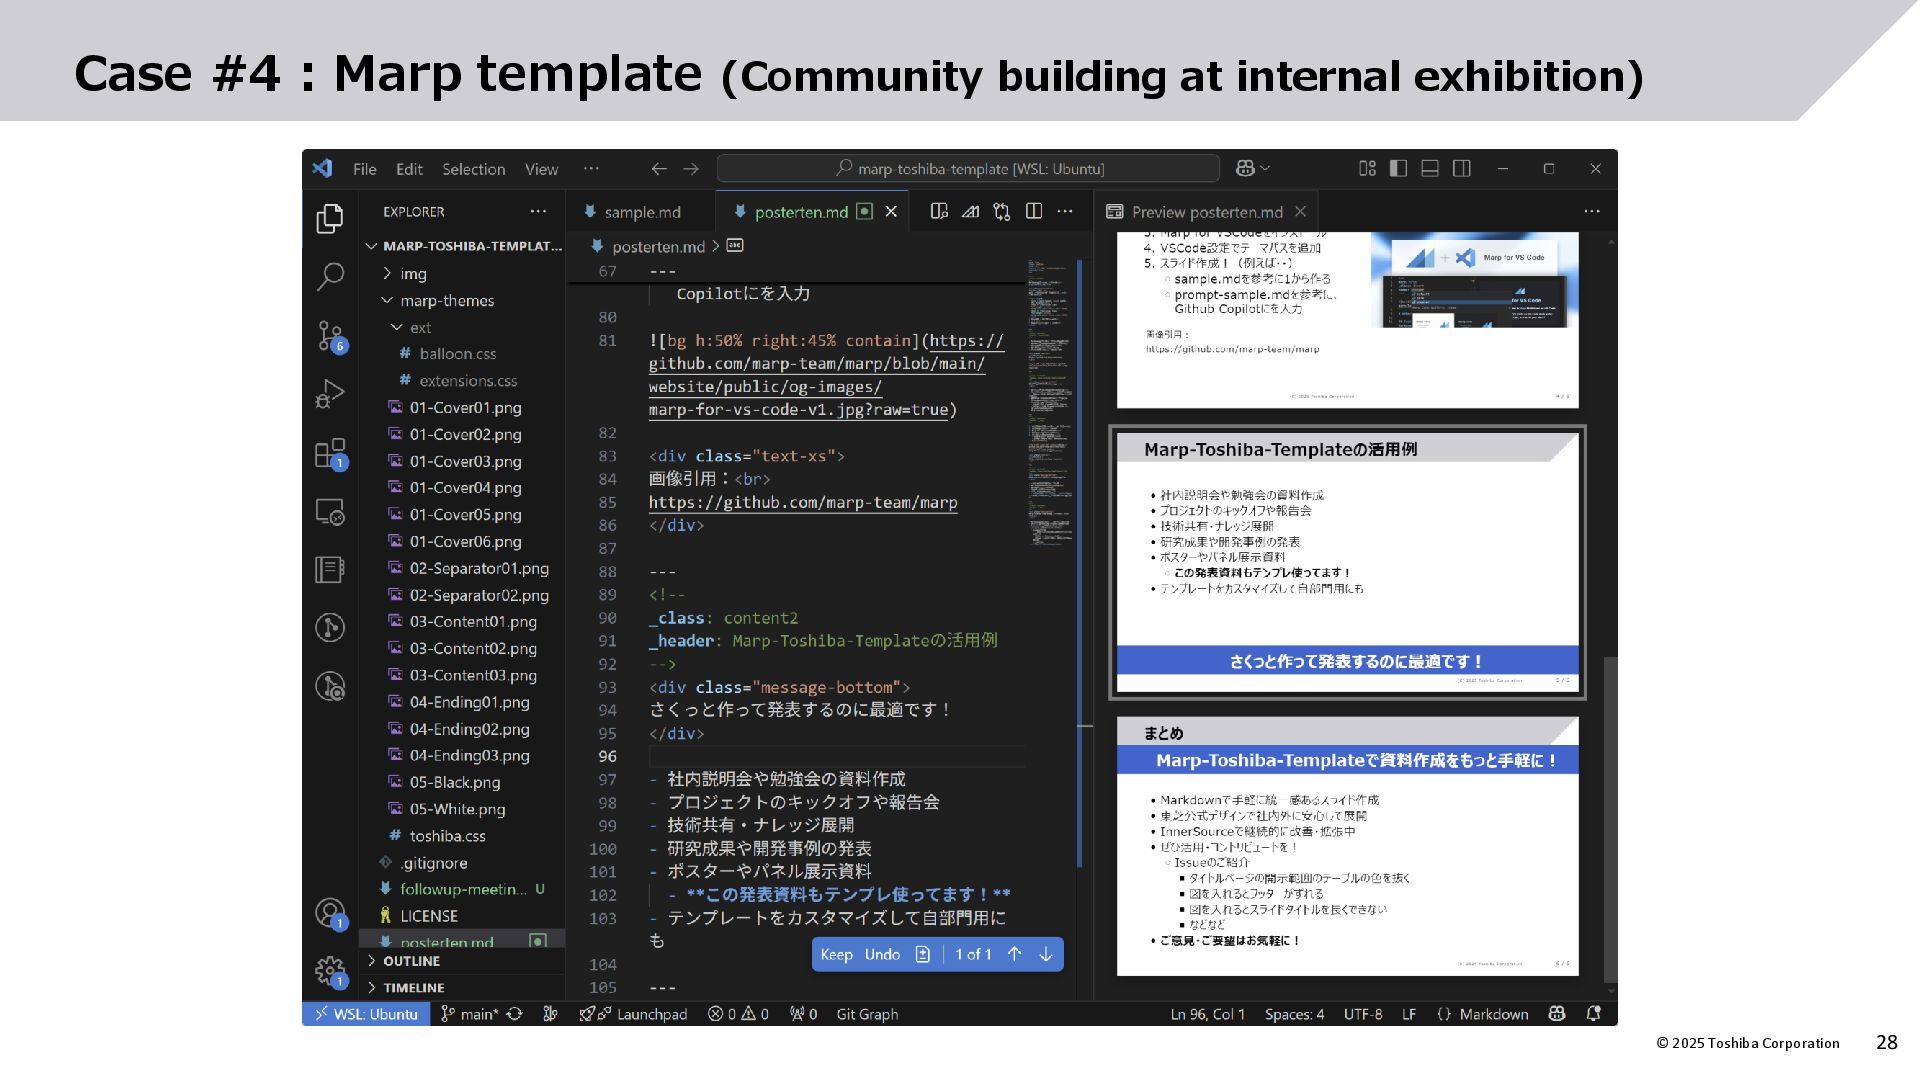Screen dimensions: 1920x1080
Task: Collapse the marp-themes folder
Action: click(446, 301)
